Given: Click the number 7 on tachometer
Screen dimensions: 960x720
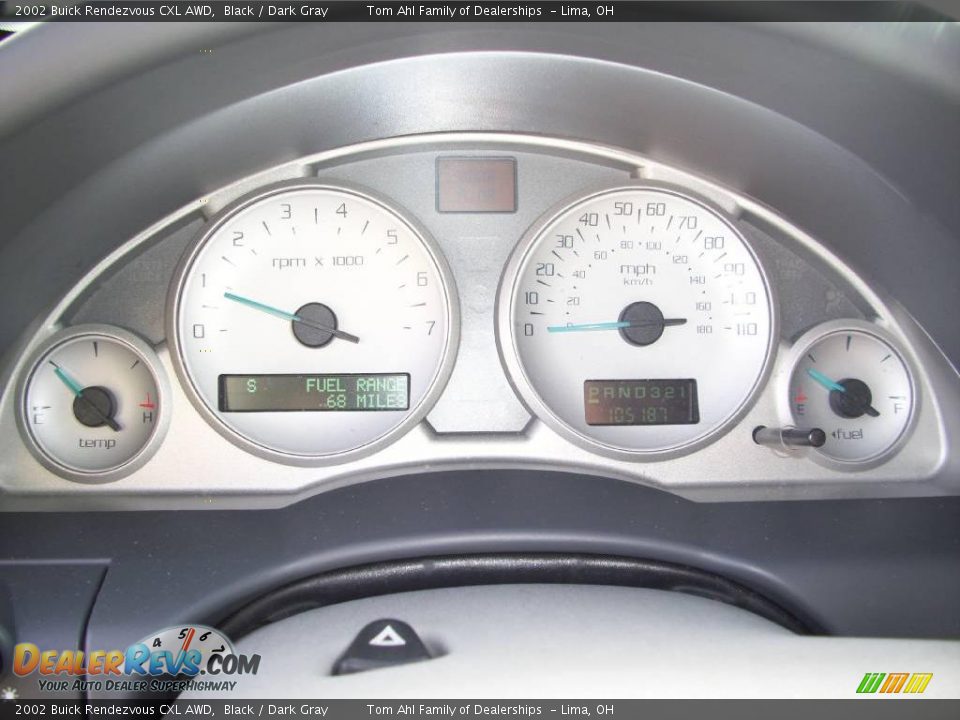Looking at the screenshot, I should click(430, 328).
